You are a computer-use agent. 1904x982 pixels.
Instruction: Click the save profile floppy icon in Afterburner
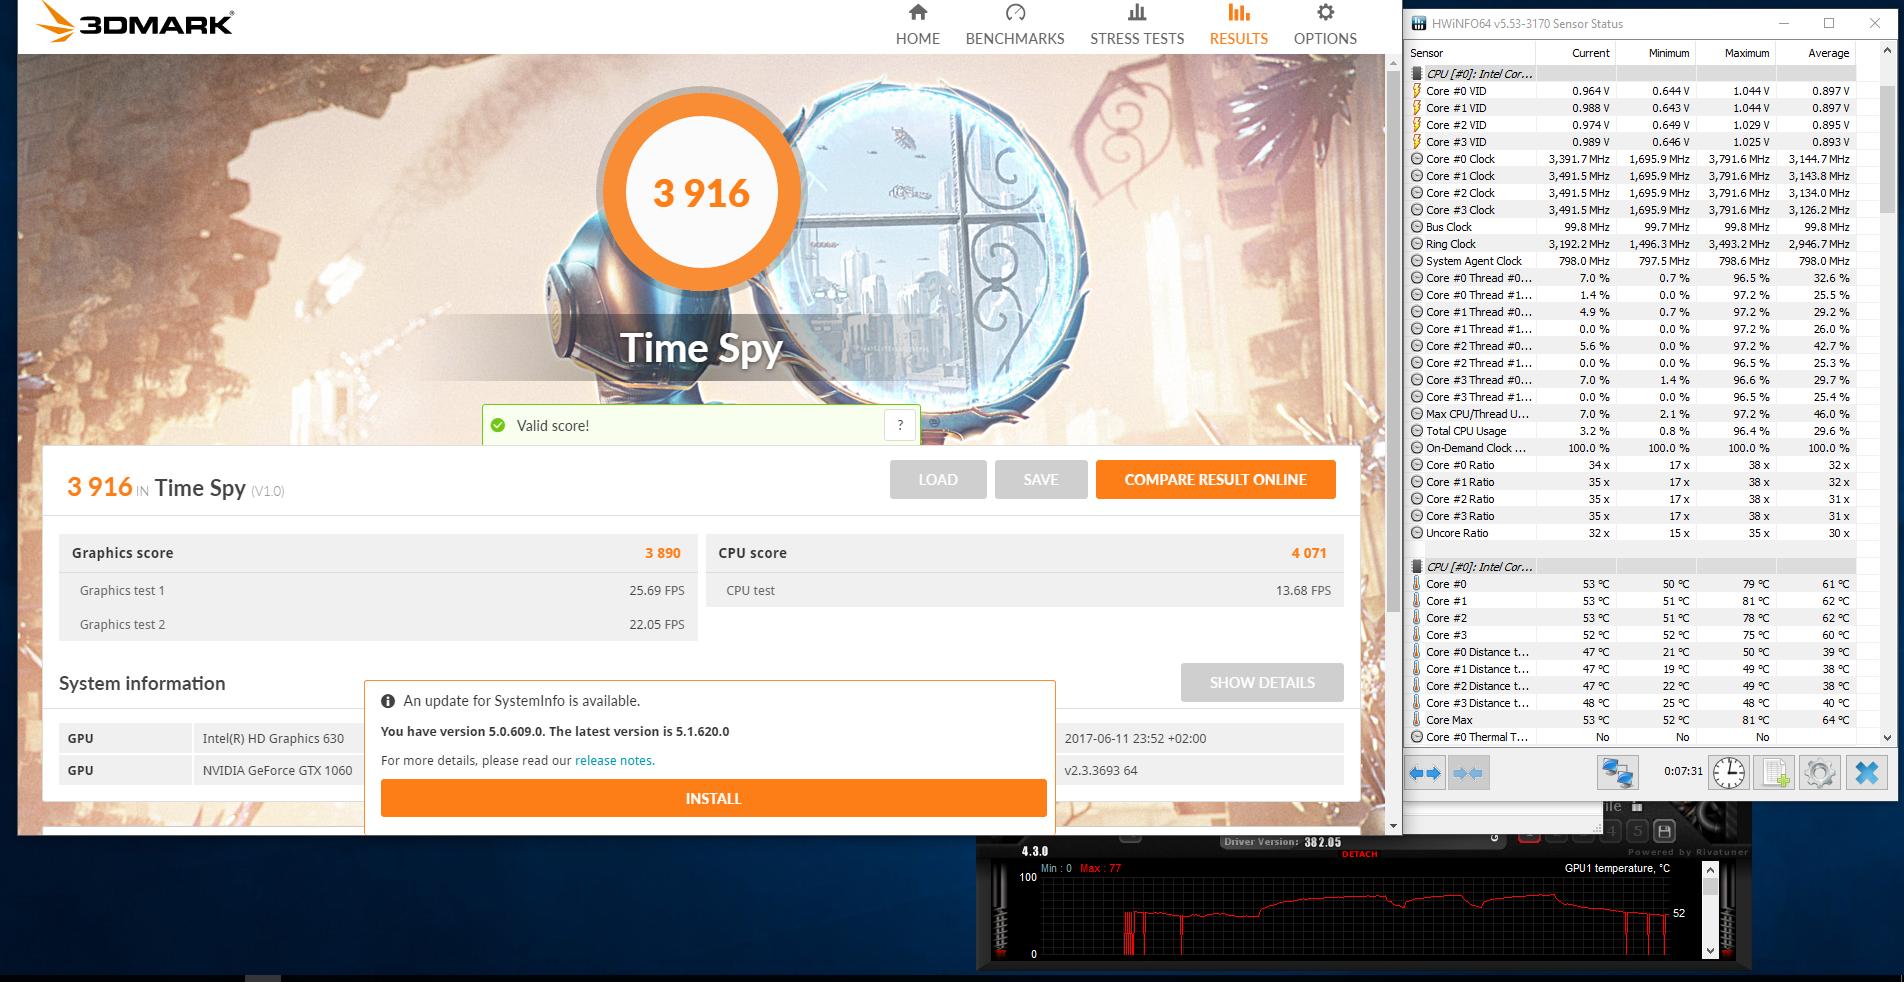1664,830
